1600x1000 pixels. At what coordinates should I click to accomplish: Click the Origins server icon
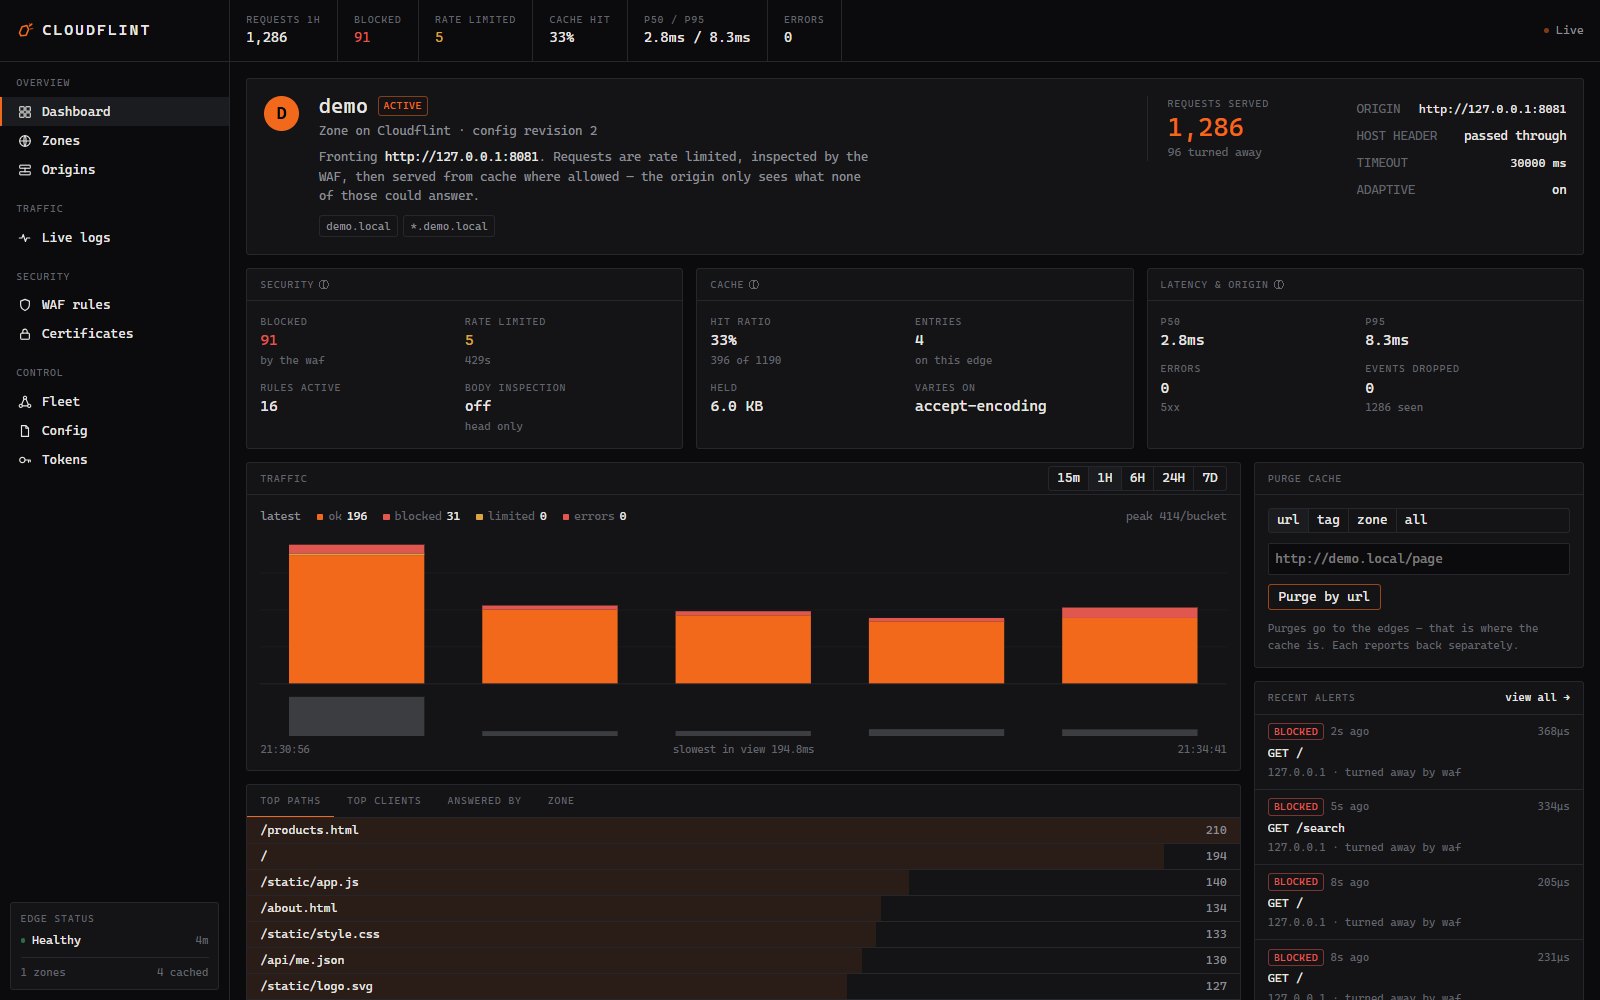(x=25, y=170)
